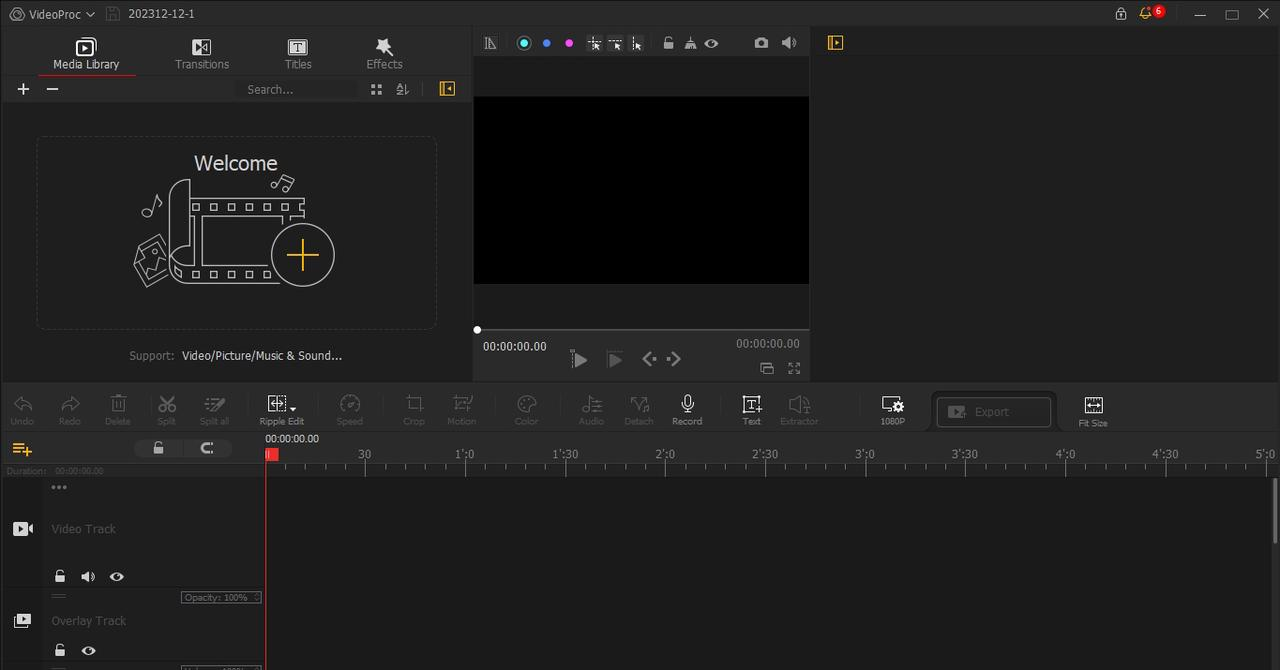Toggle the Video Track lock
The width and height of the screenshot is (1280, 670).
click(60, 577)
